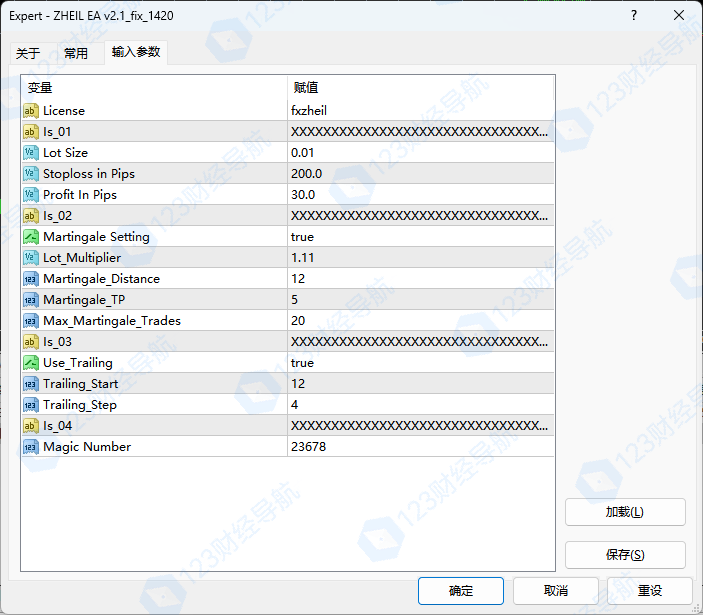
Task: Click the double-type icon beside Lot Size
Action: click(x=30, y=153)
